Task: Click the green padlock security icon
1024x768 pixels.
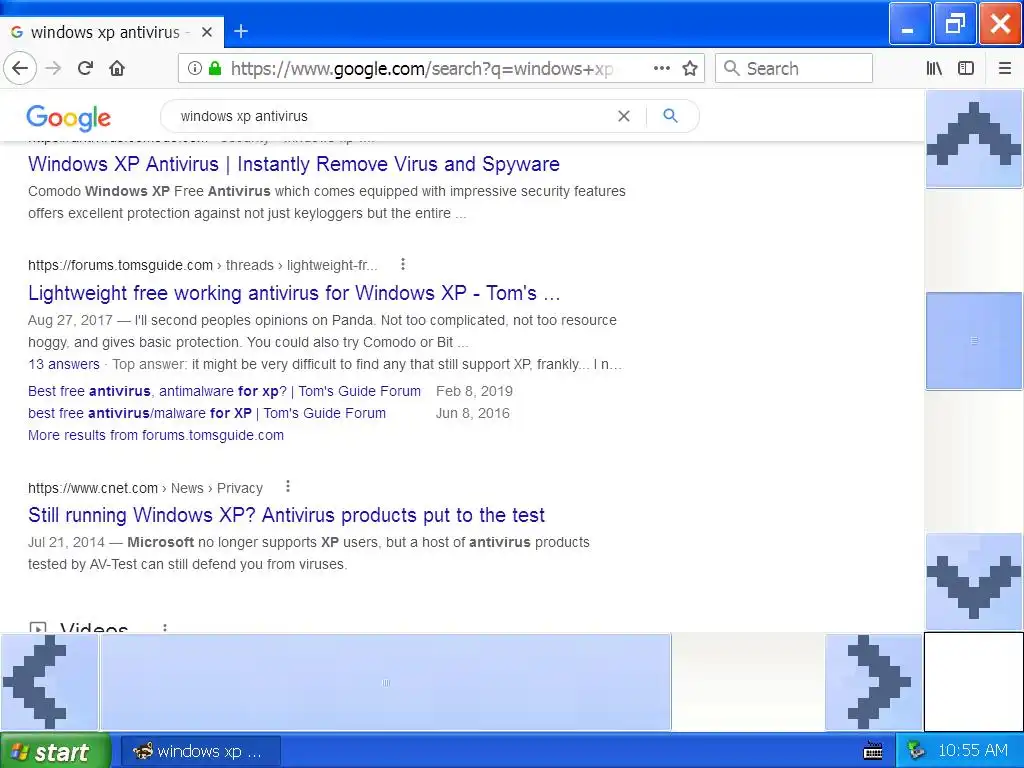Action: [215, 68]
